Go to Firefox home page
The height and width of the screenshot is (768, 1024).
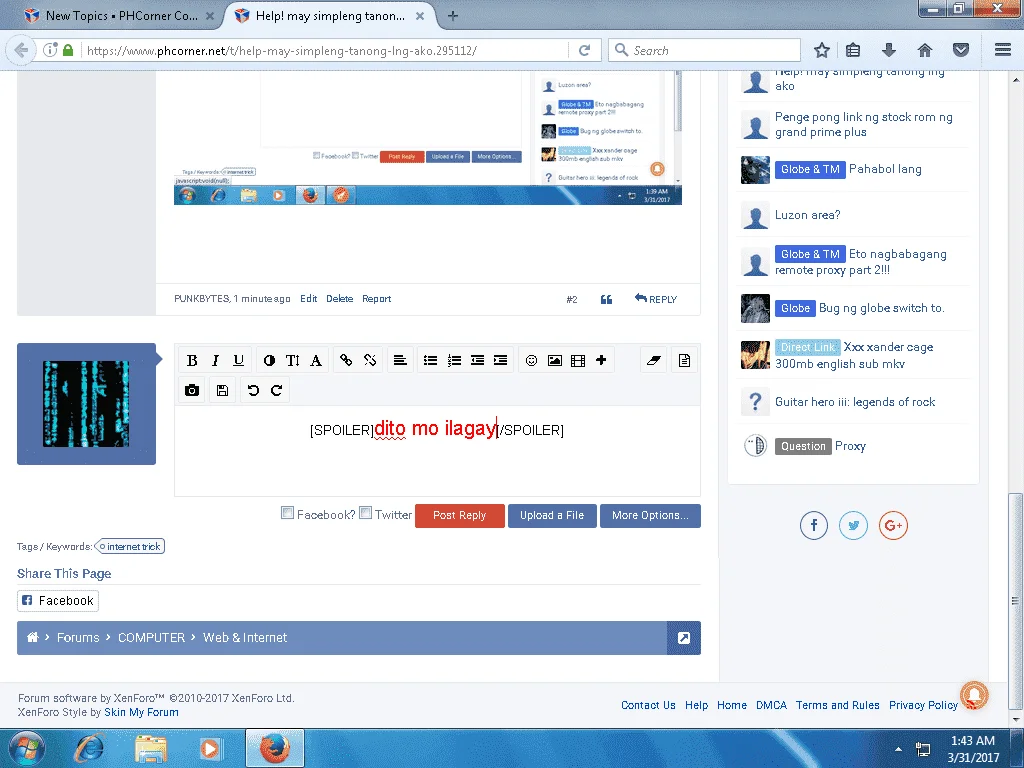(x=925, y=50)
